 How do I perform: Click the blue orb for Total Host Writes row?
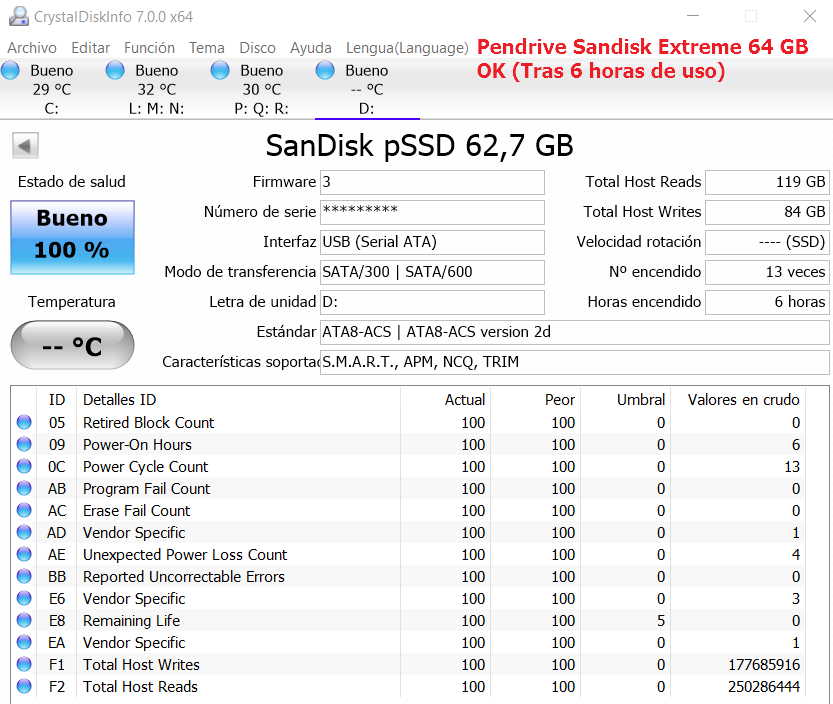[x=24, y=664]
